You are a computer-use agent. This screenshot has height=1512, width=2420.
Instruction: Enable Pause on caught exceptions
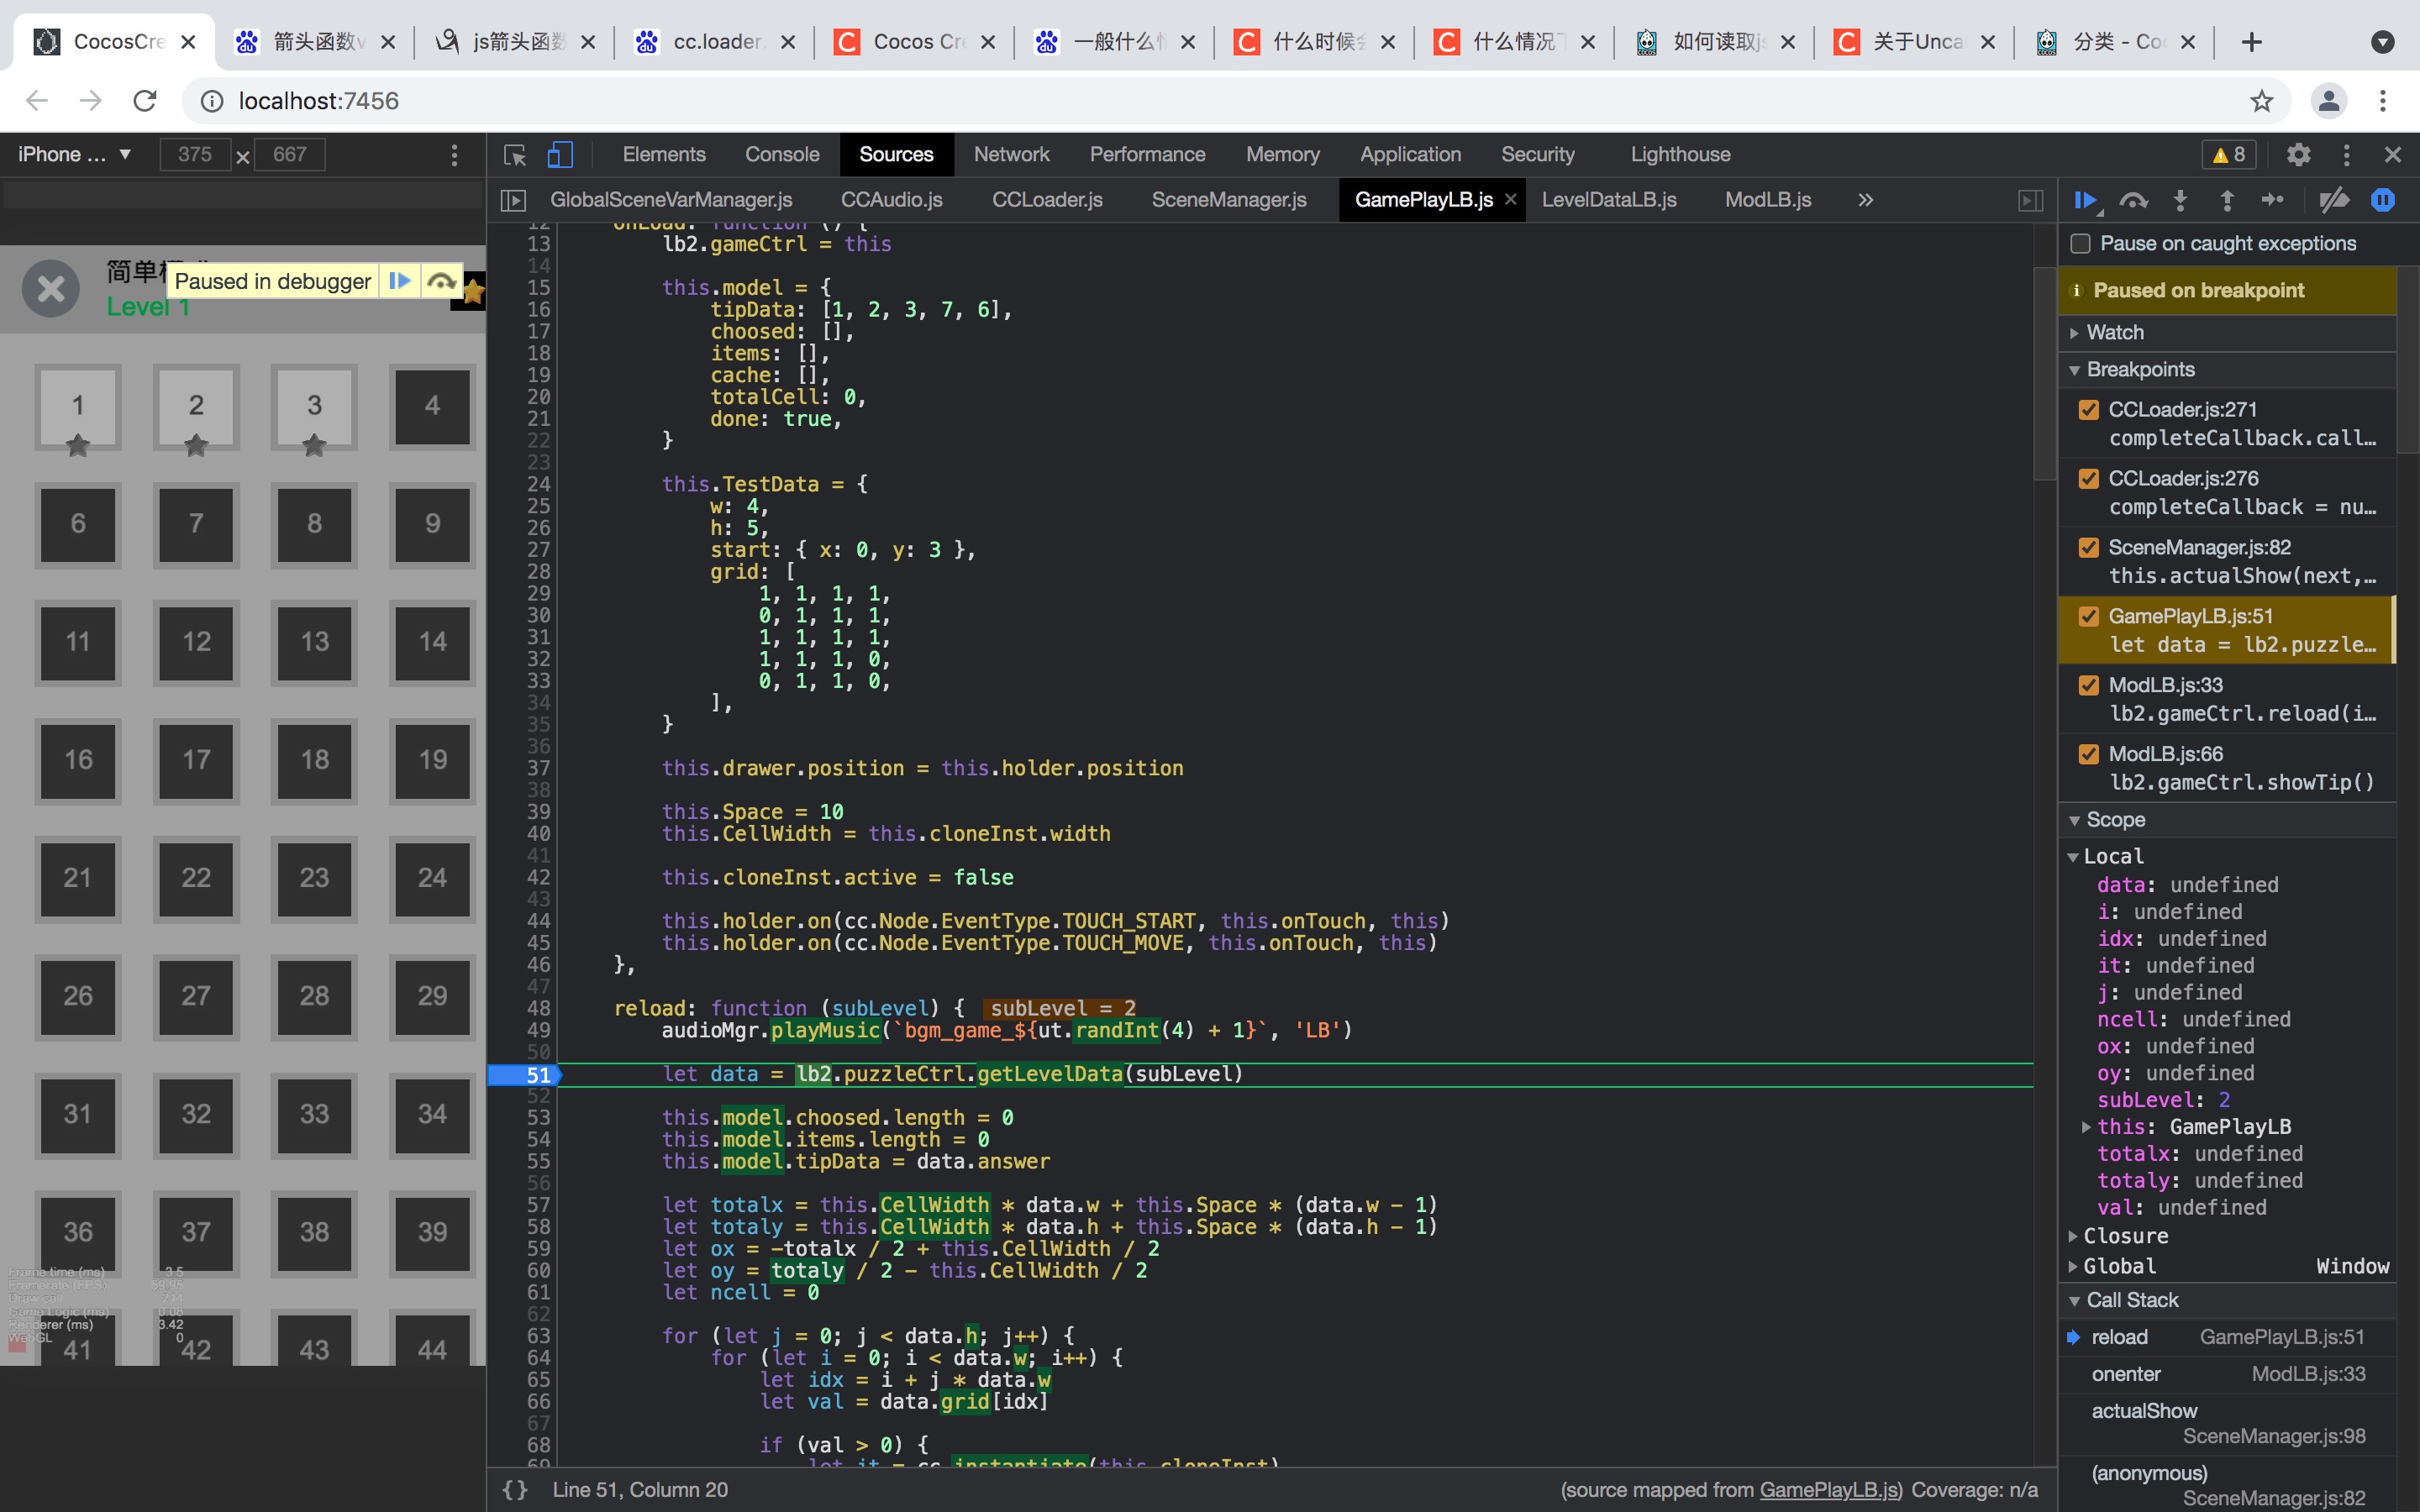tap(2081, 243)
